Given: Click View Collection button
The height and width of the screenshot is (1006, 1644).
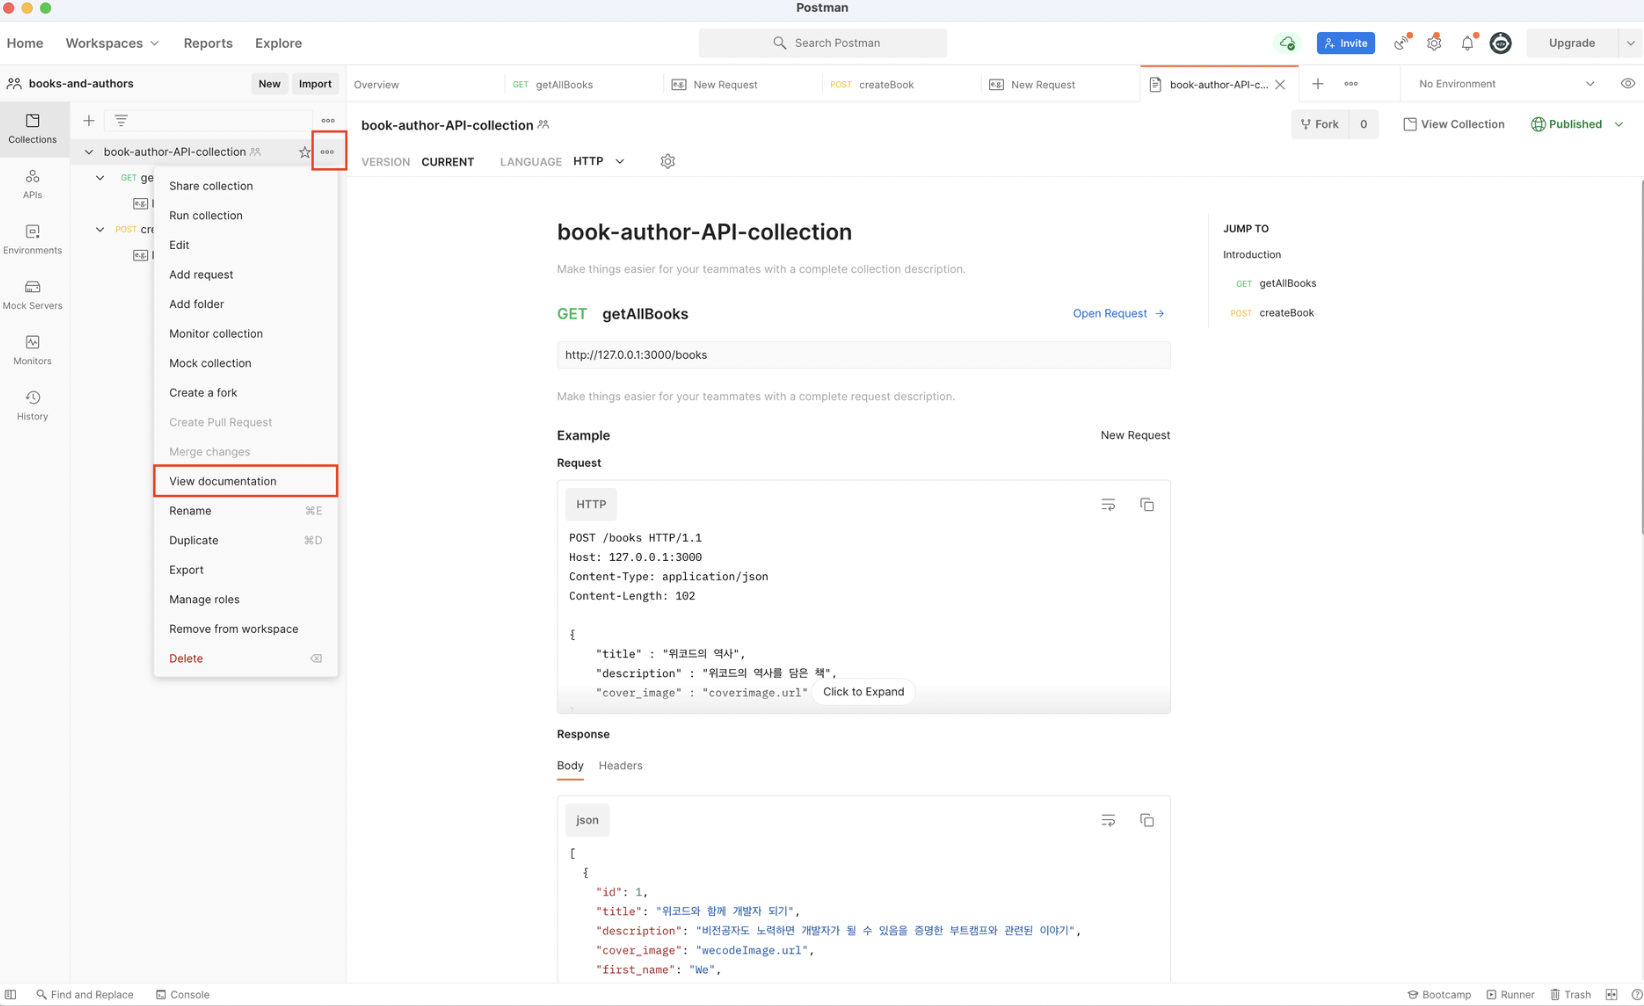Looking at the screenshot, I should pos(1453,124).
